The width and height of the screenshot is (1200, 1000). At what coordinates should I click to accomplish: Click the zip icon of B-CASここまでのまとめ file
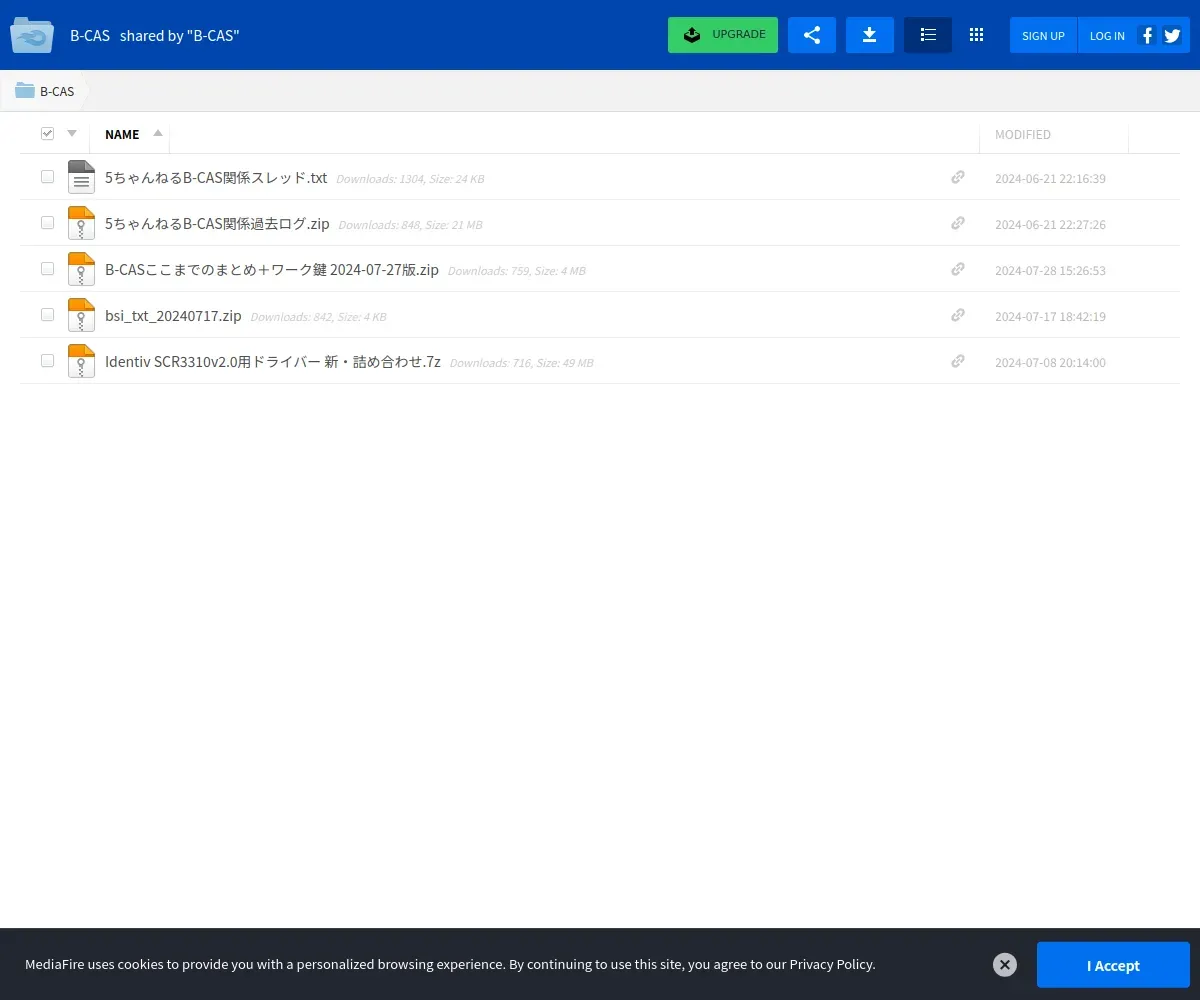coord(81,269)
